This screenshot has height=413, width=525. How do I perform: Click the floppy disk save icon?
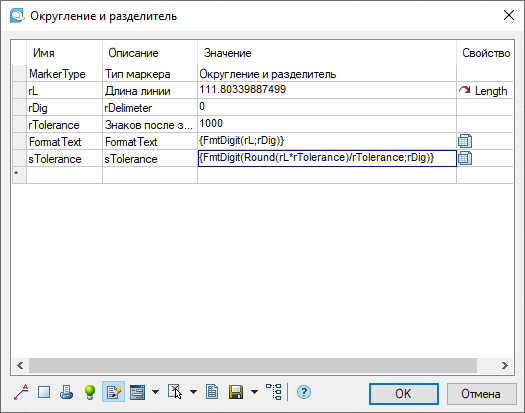click(x=236, y=392)
